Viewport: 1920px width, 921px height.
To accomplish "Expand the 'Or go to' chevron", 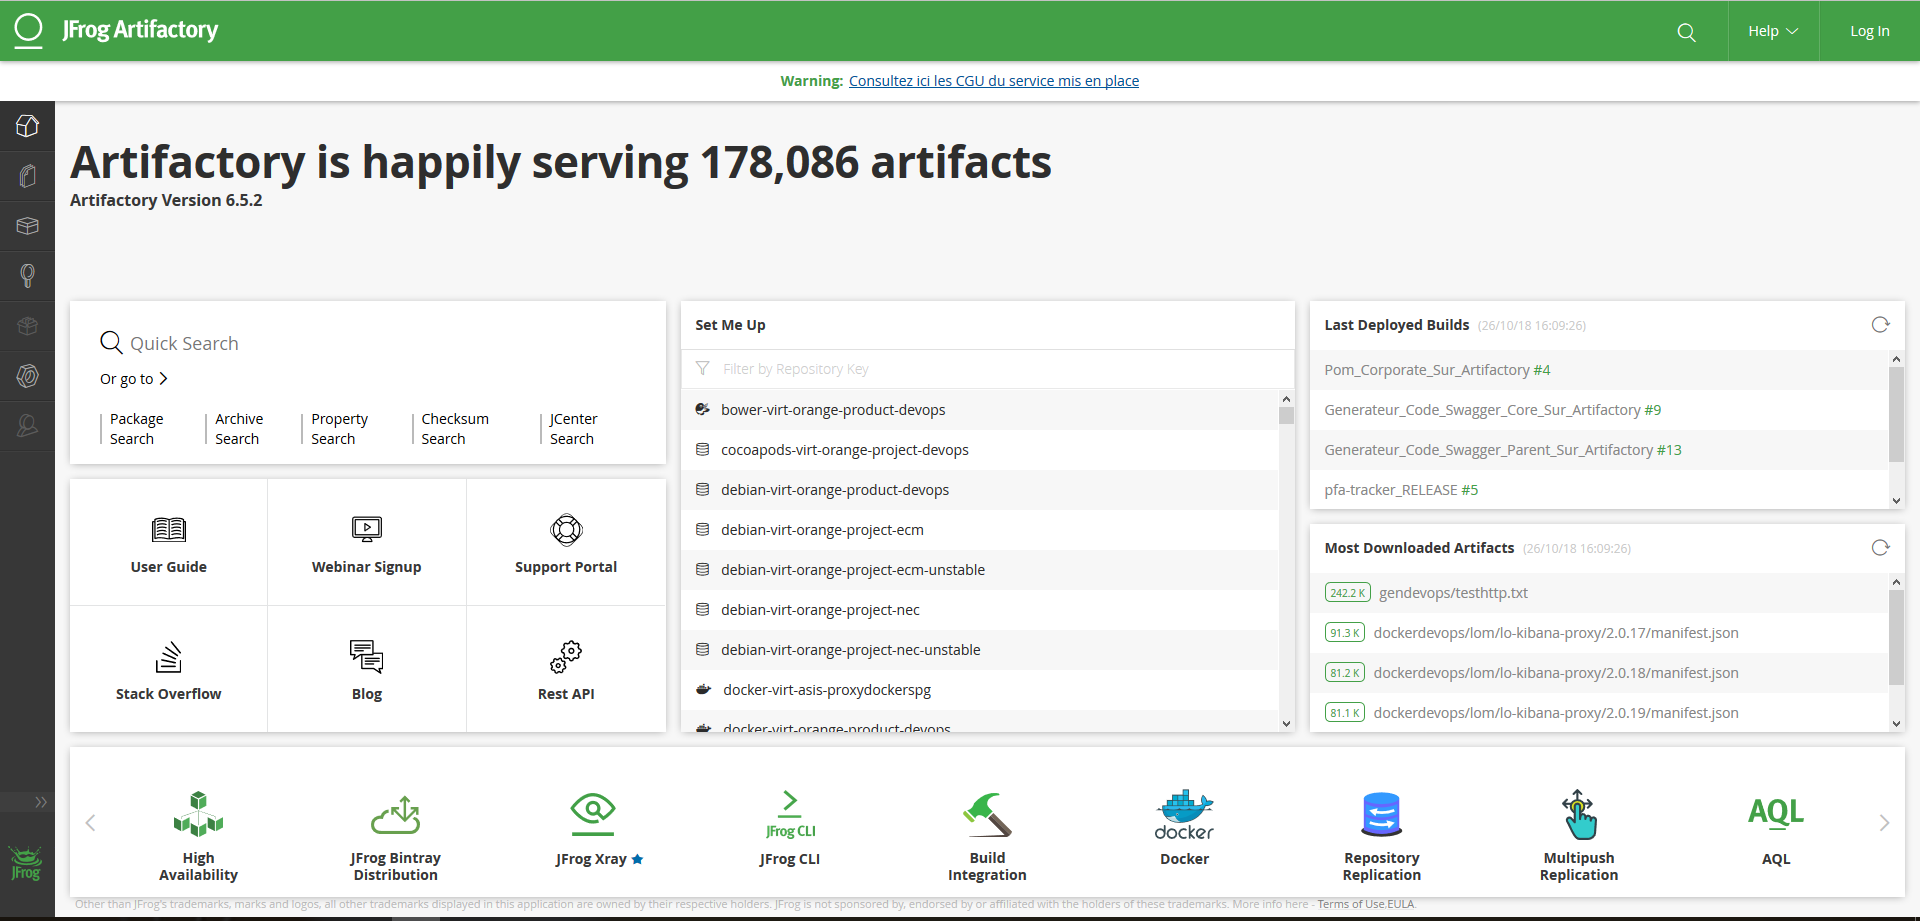I will pyautogui.click(x=163, y=379).
